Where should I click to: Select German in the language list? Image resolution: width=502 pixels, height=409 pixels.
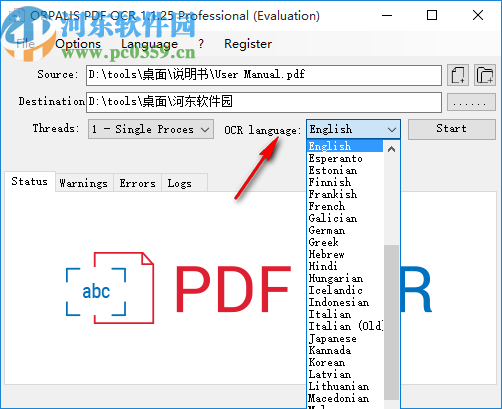pos(345,230)
